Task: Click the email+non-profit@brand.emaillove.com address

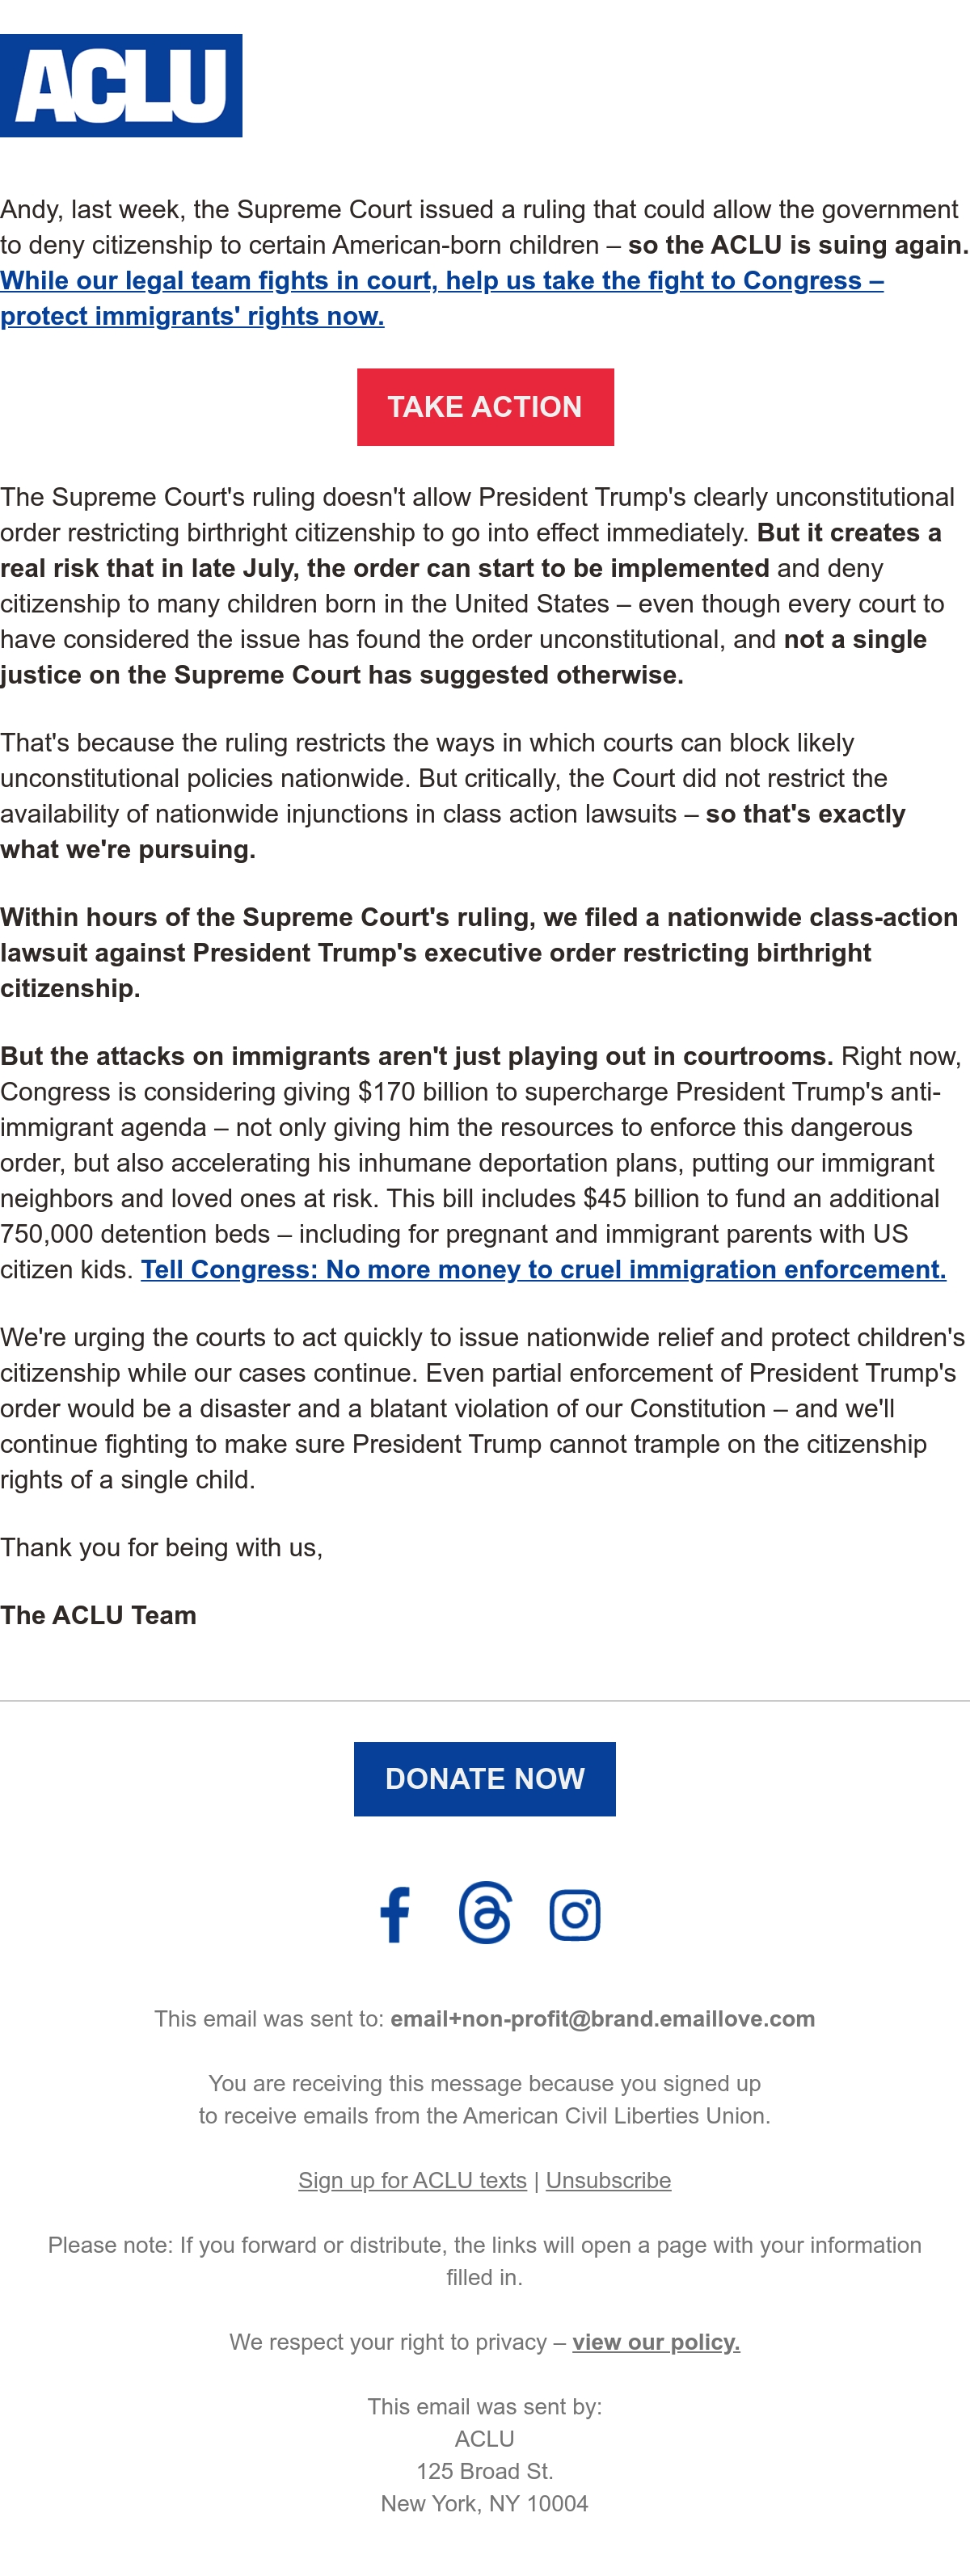Action: (603, 2019)
